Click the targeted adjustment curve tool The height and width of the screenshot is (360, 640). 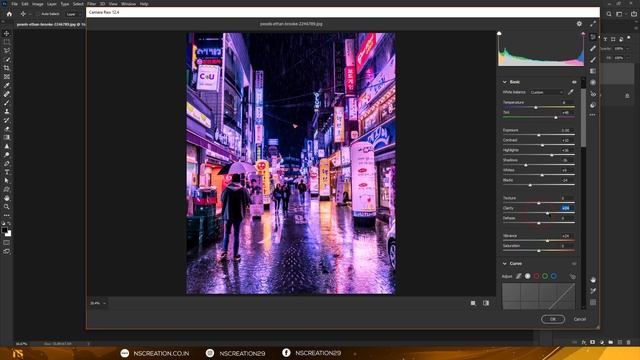[572, 277]
